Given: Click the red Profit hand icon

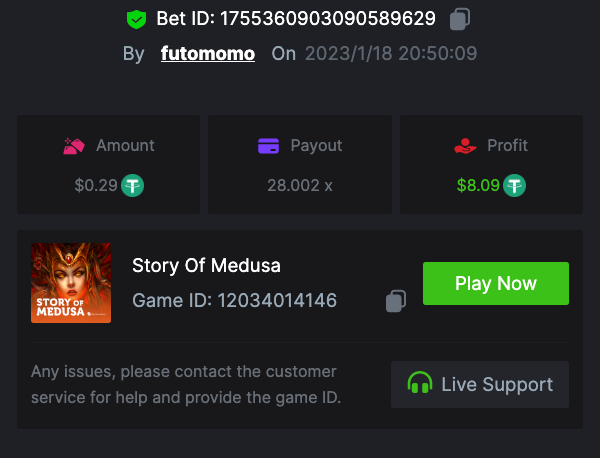Looking at the screenshot, I should tap(464, 146).
